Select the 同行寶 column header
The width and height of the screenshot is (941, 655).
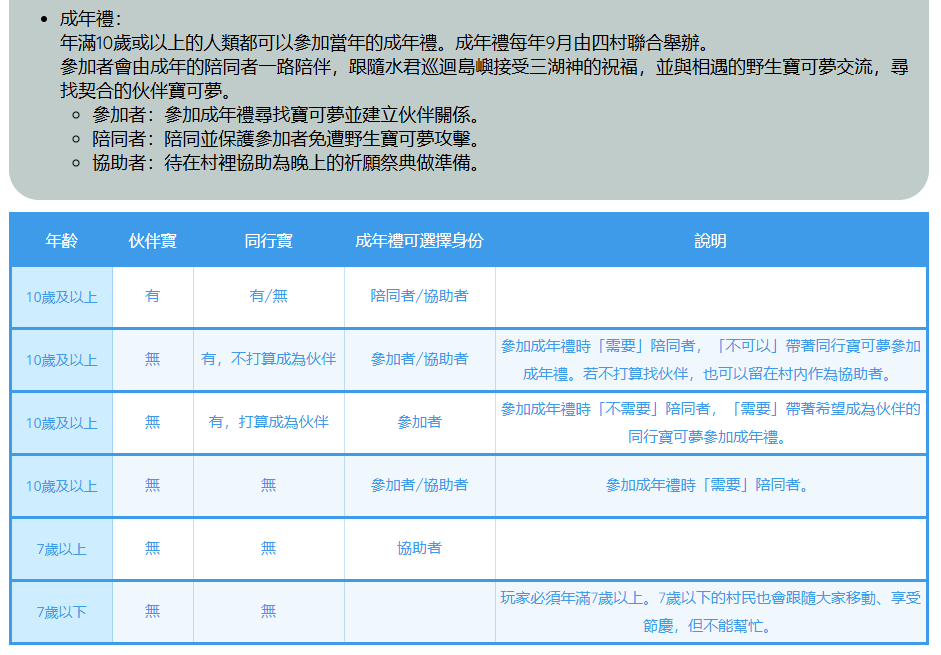click(268, 241)
